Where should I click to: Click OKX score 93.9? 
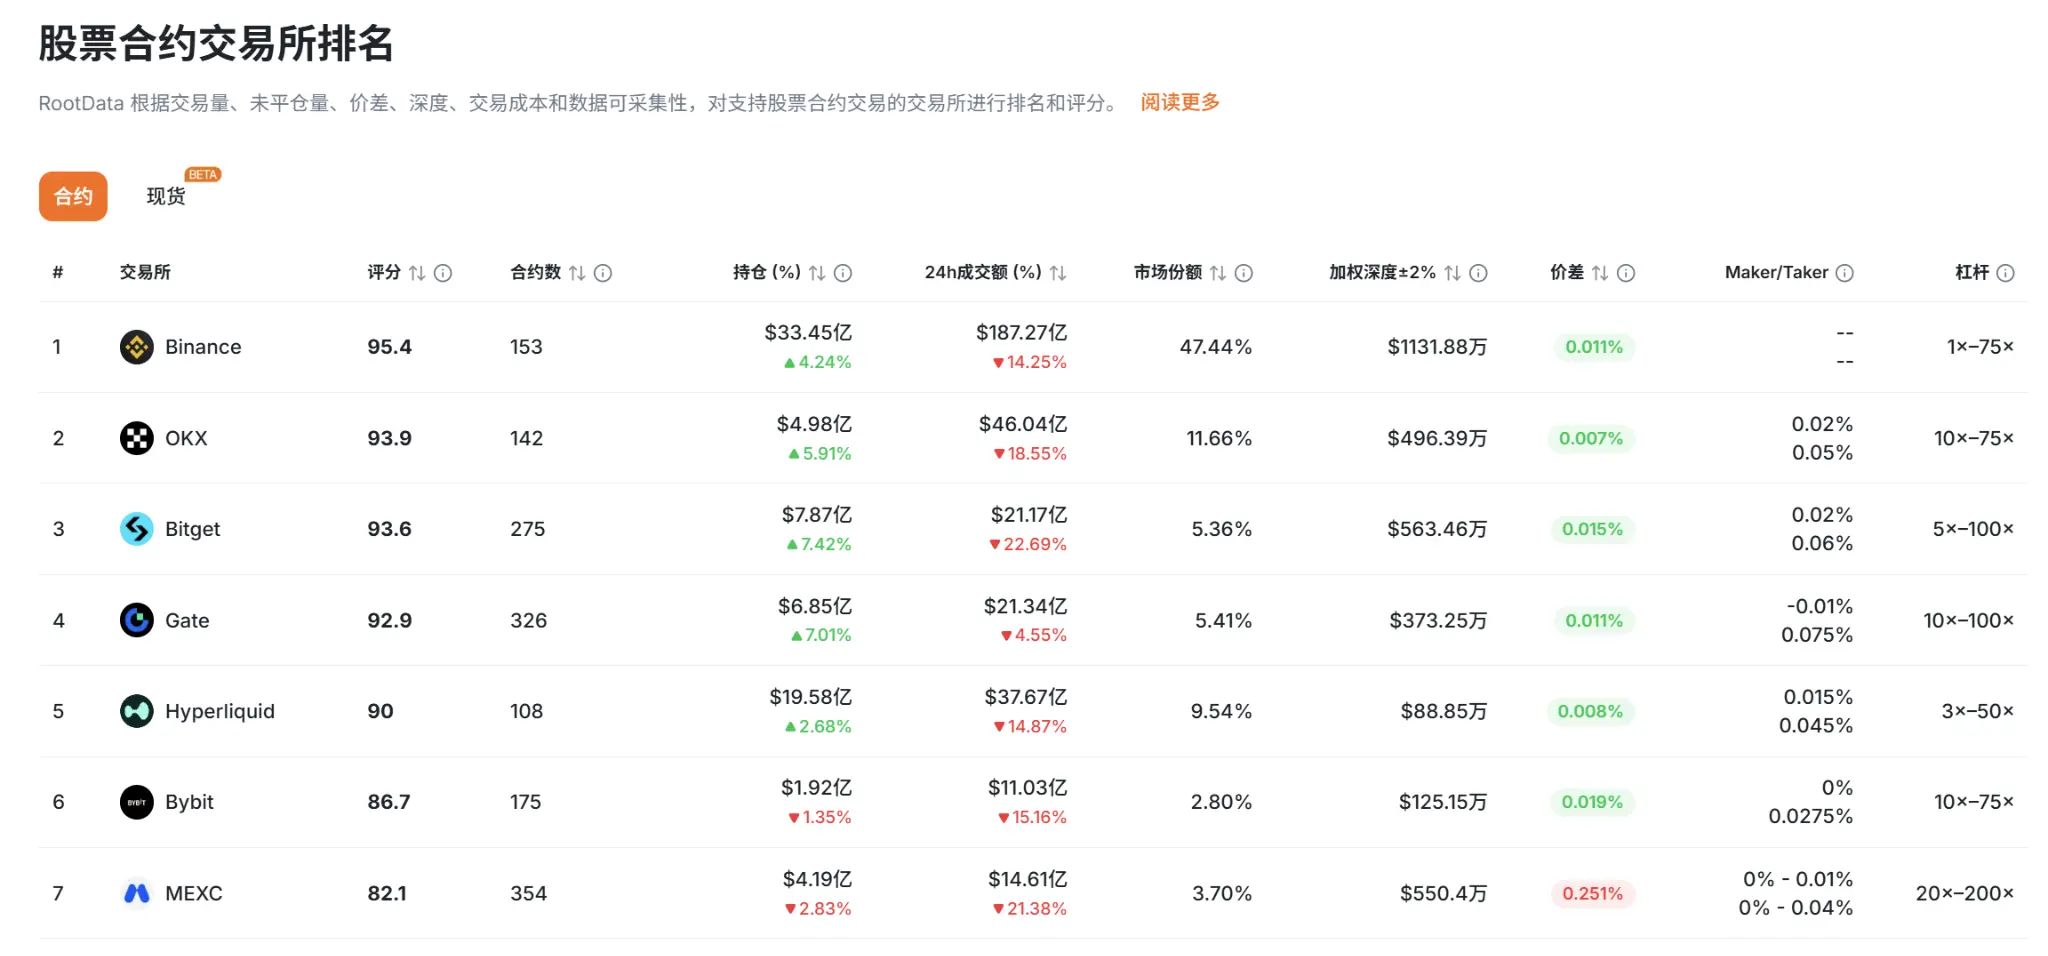389,438
